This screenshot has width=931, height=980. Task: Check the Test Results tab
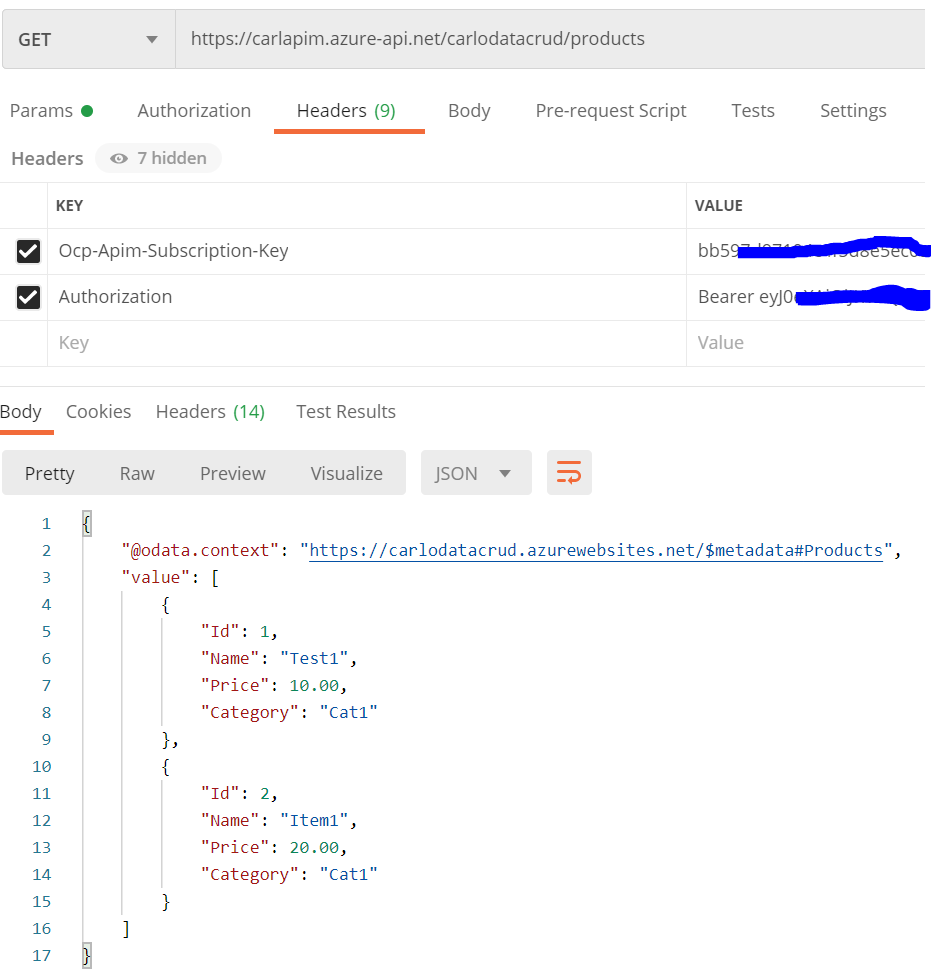tap(345, 411)
